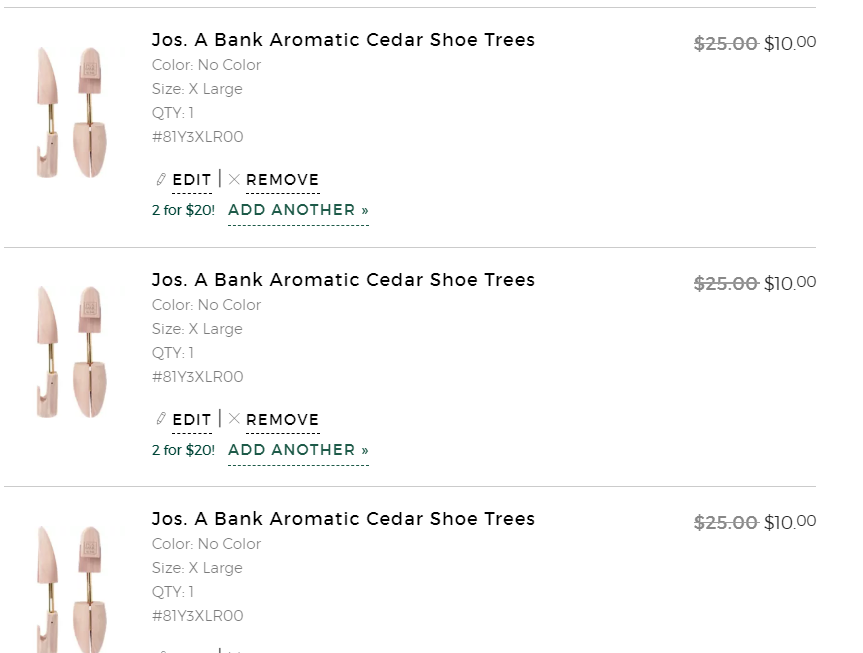The width and height of the screenshot is (863, 653).
Task: Click Add Another for second shoe trees item
Action: pos(298,450)
